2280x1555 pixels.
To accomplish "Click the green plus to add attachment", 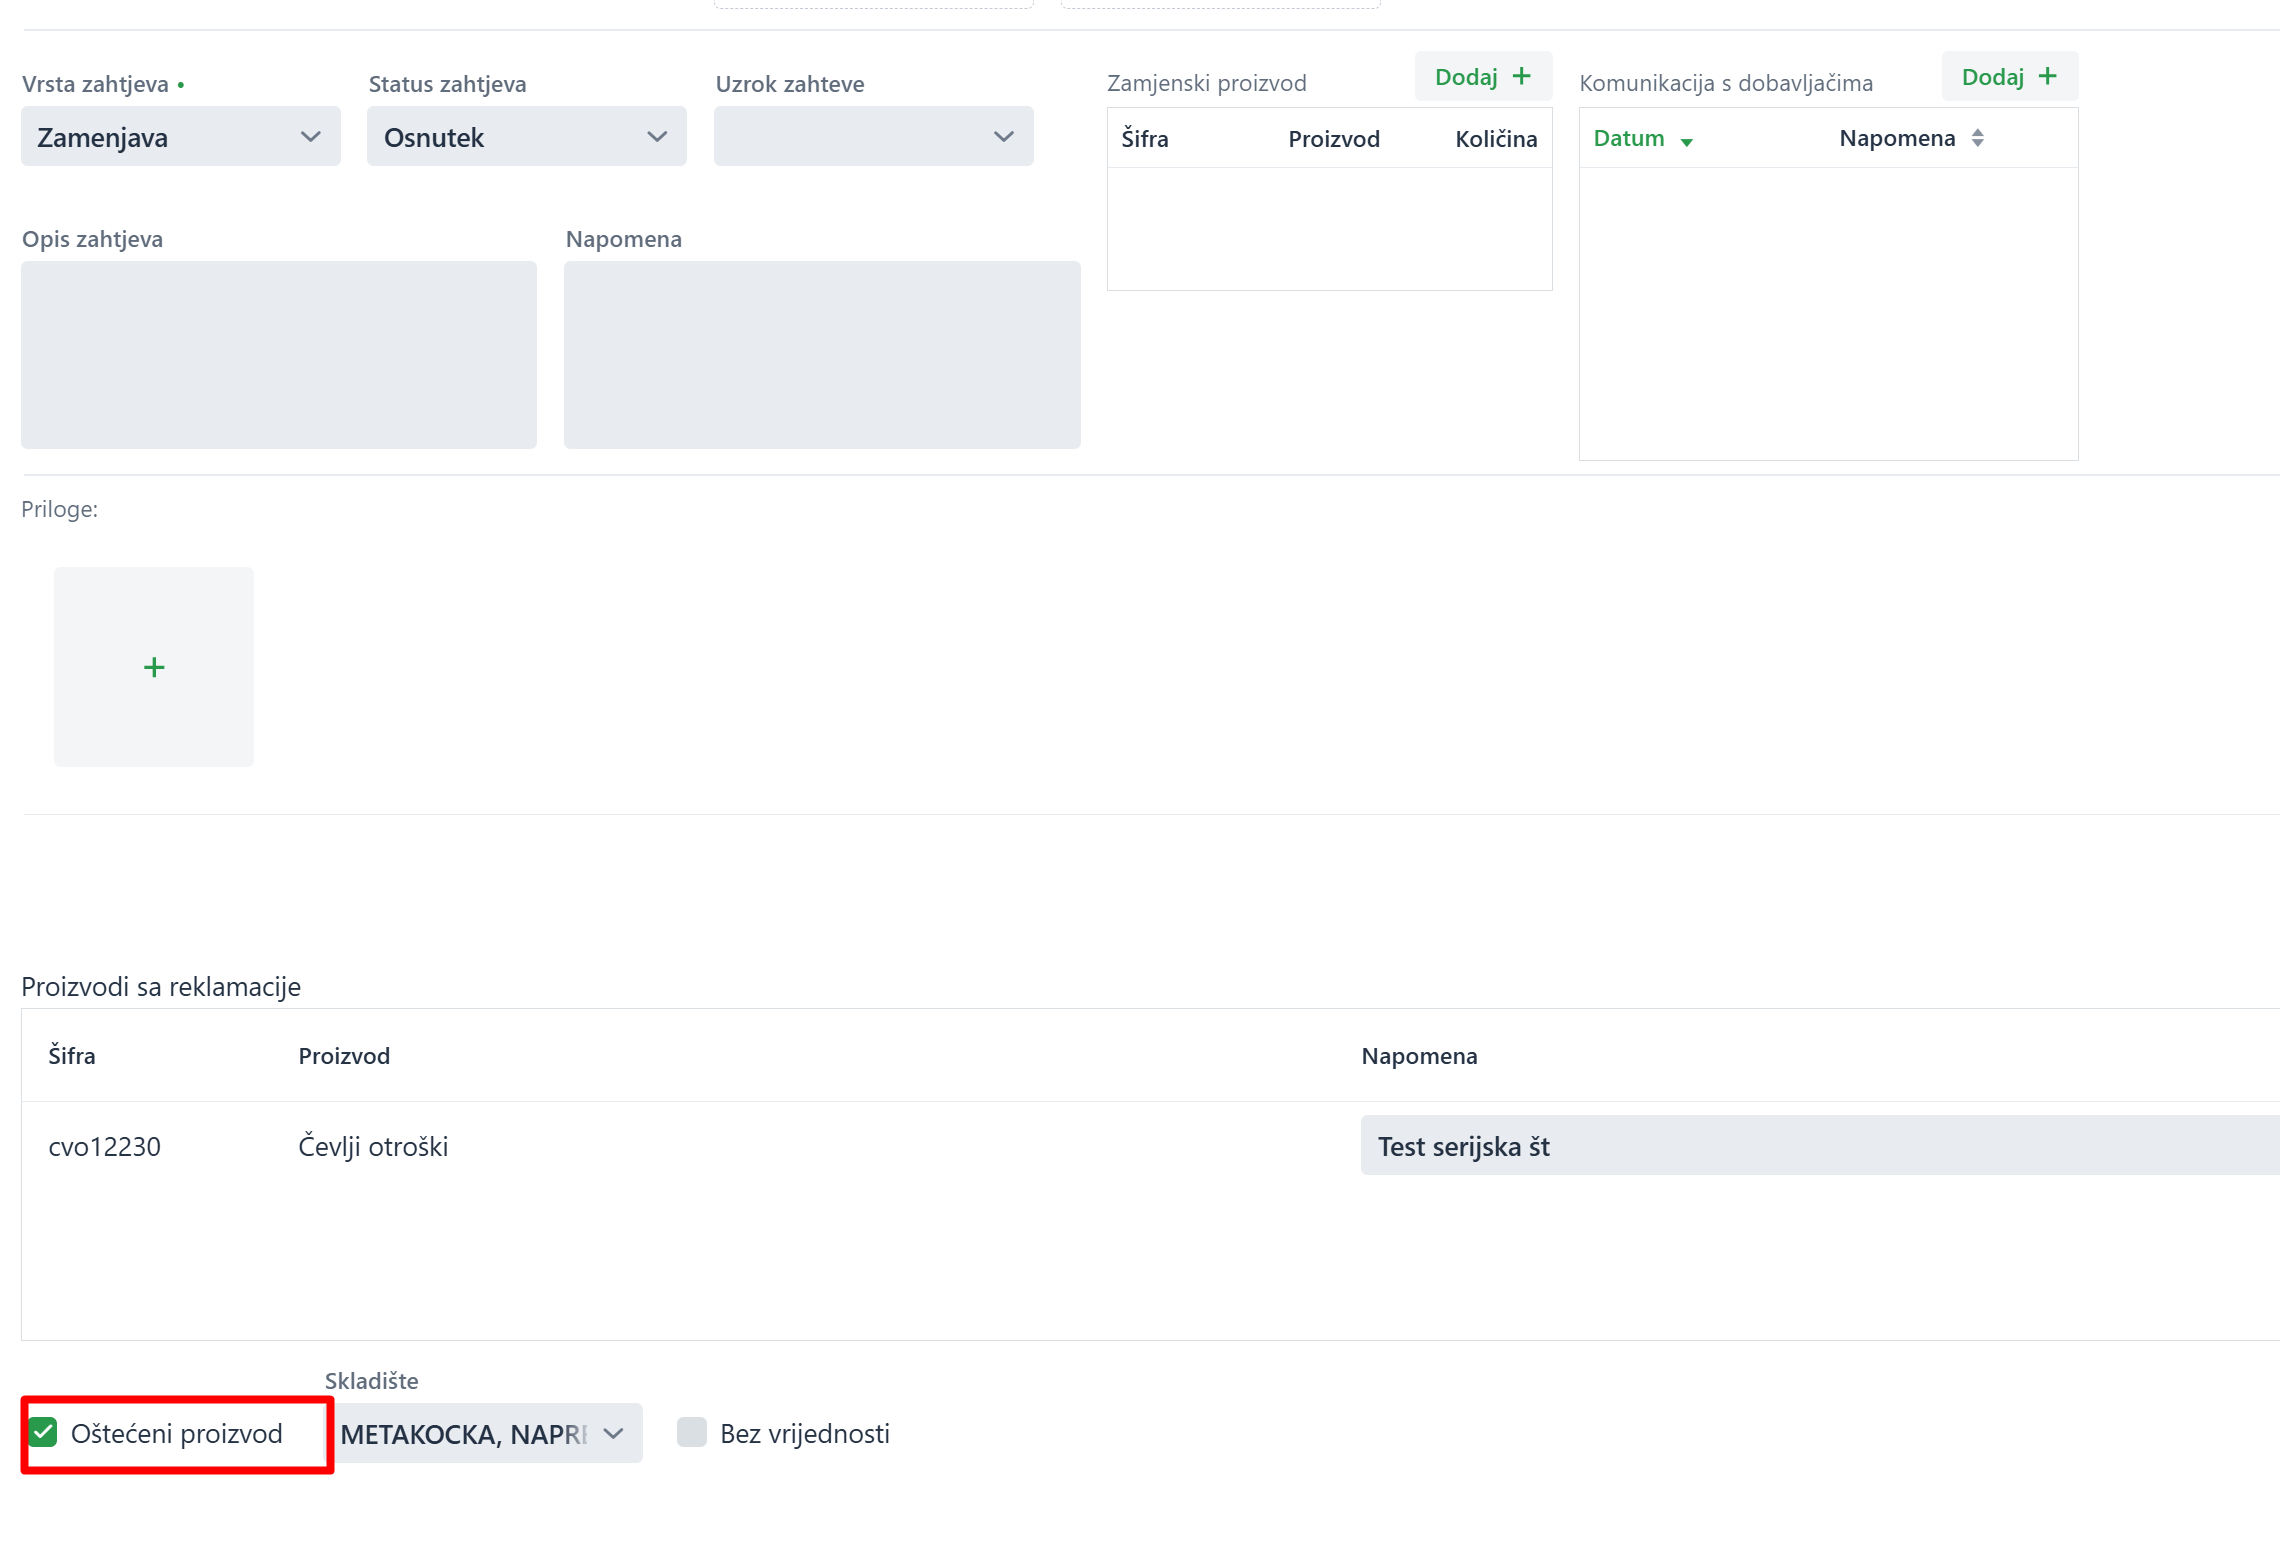I will [154, 667].
